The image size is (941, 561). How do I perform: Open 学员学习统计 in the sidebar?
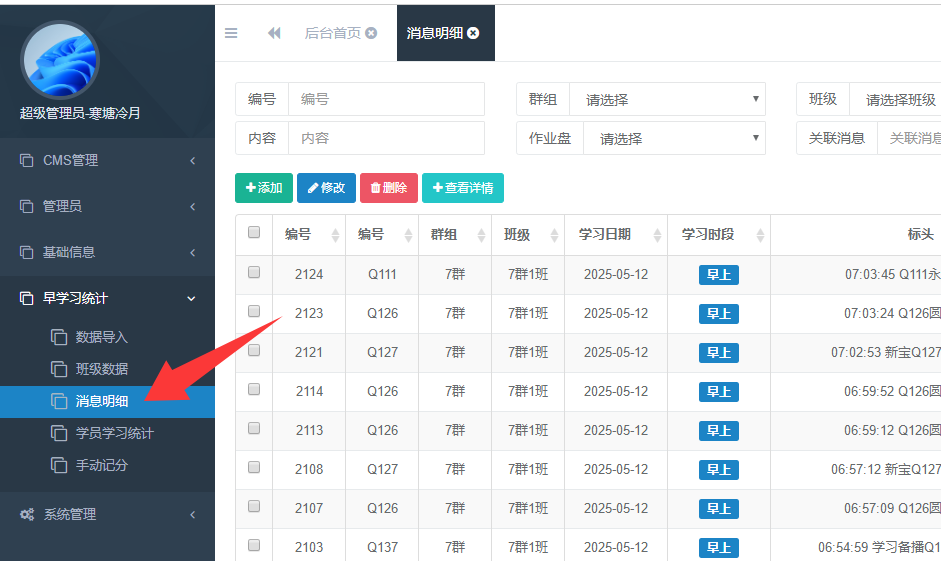point(114,433)
